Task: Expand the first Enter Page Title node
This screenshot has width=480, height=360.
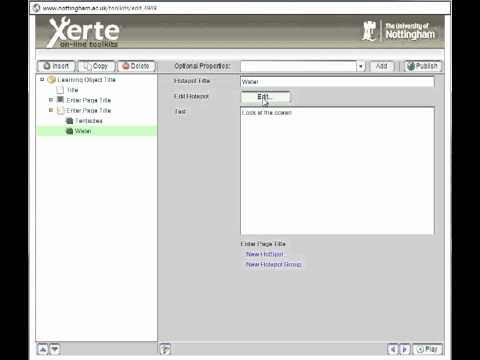Action: [51, 100]
